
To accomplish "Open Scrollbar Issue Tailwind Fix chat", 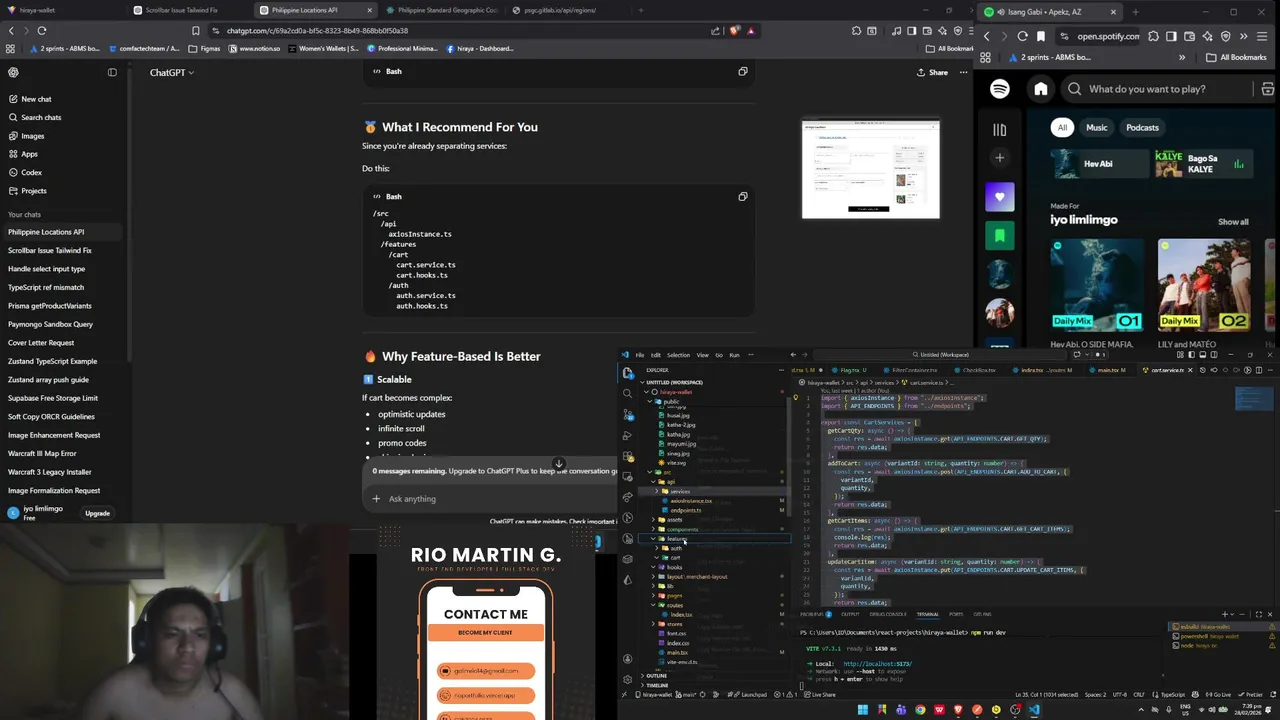I will click(x=50, y=250).
